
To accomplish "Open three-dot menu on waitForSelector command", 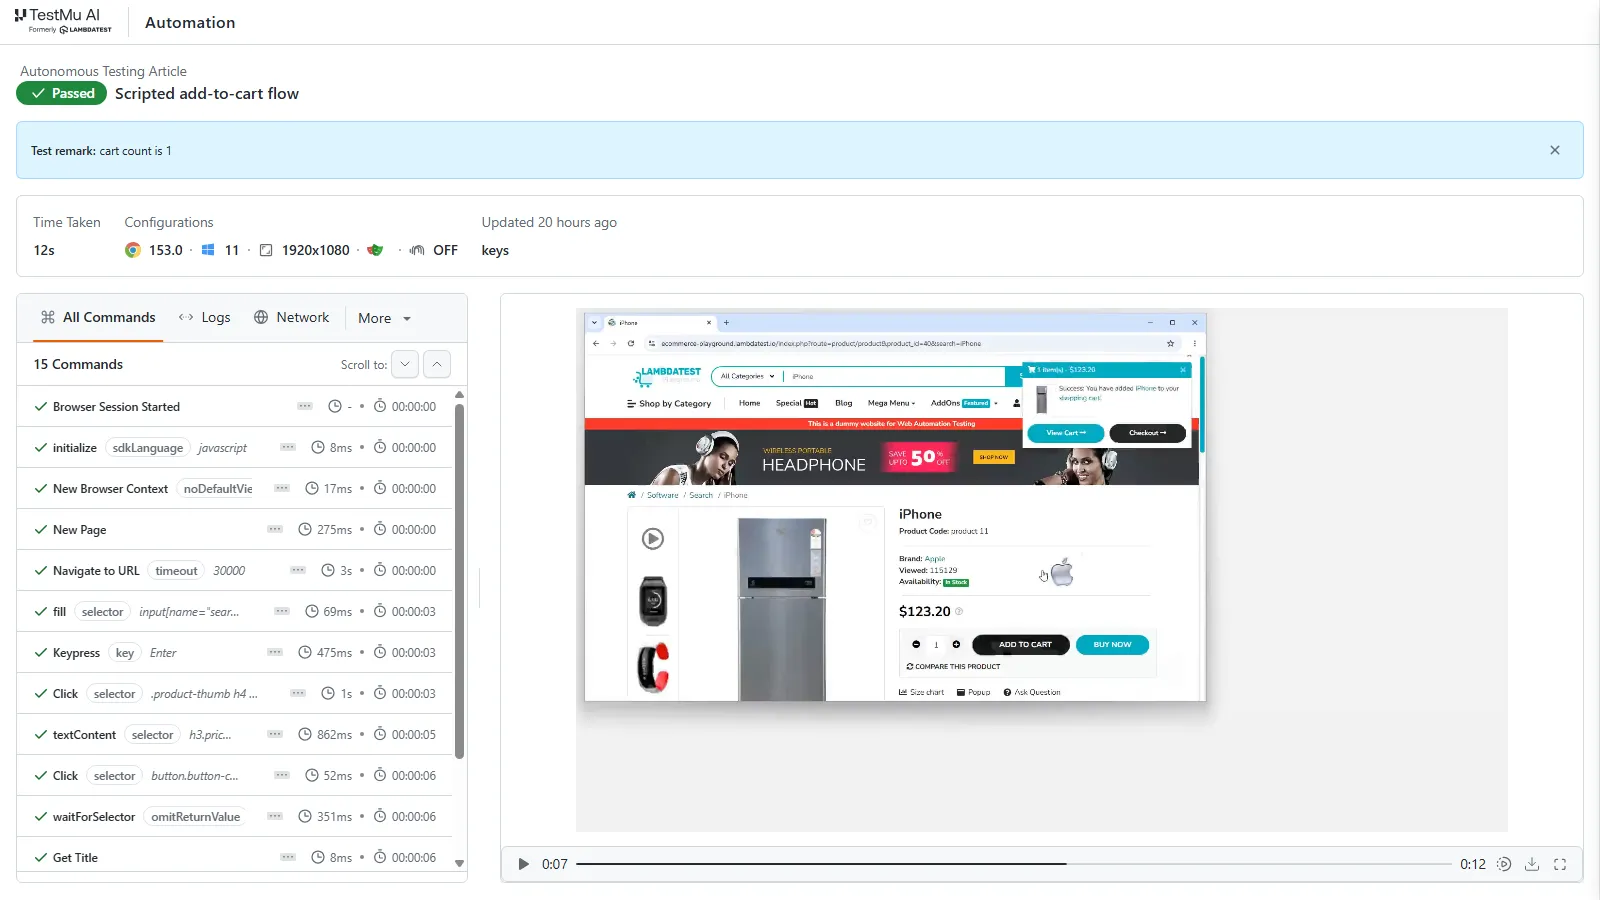I will point(275,816).
